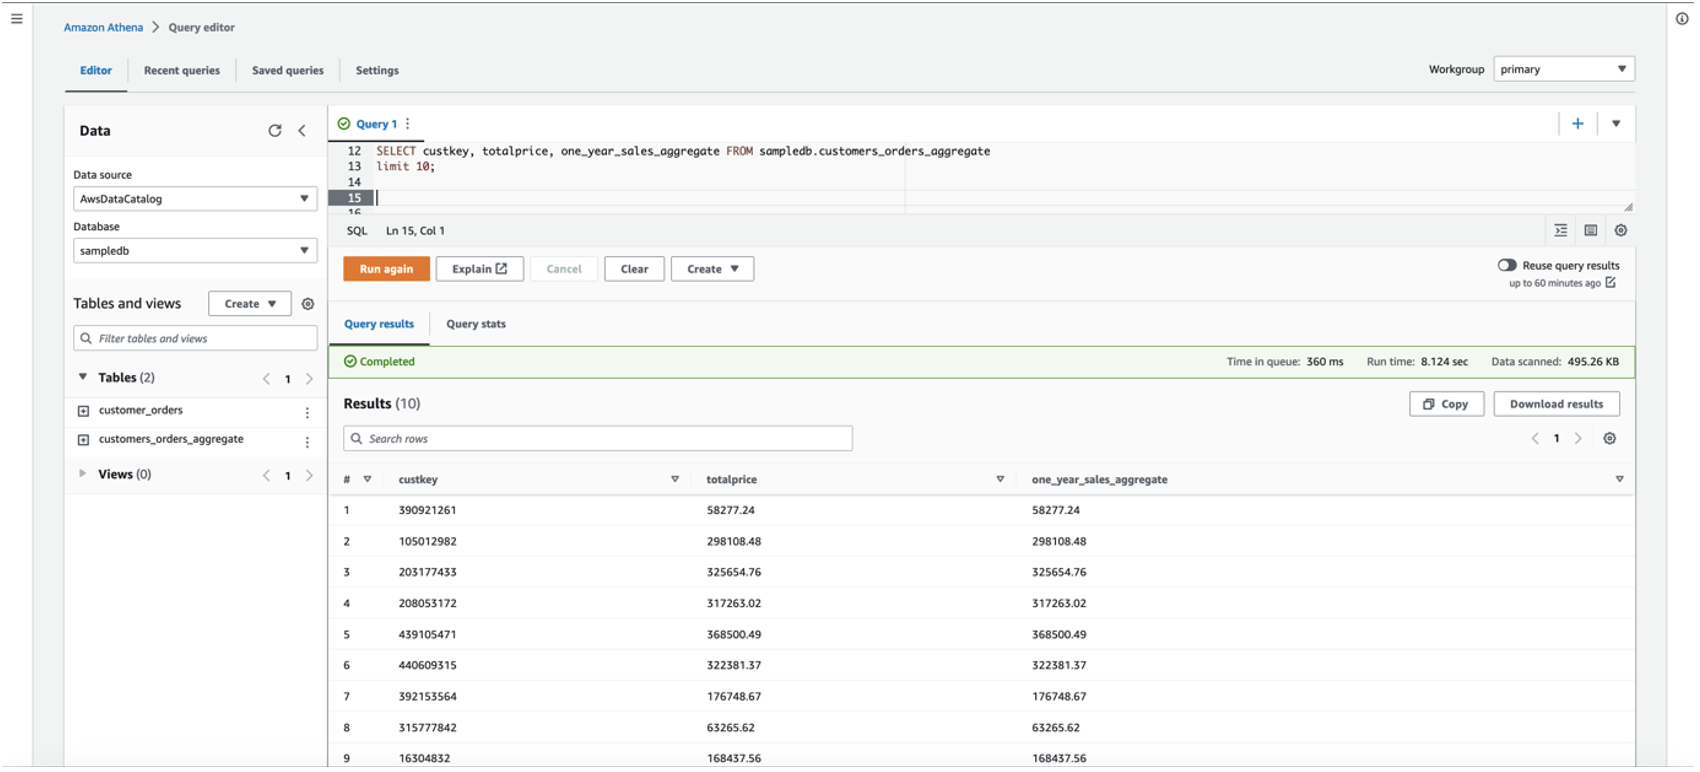This screenshot has width=1700, height=772.
Task: Open the Data source dropdown
Action: tap(195, 199)
